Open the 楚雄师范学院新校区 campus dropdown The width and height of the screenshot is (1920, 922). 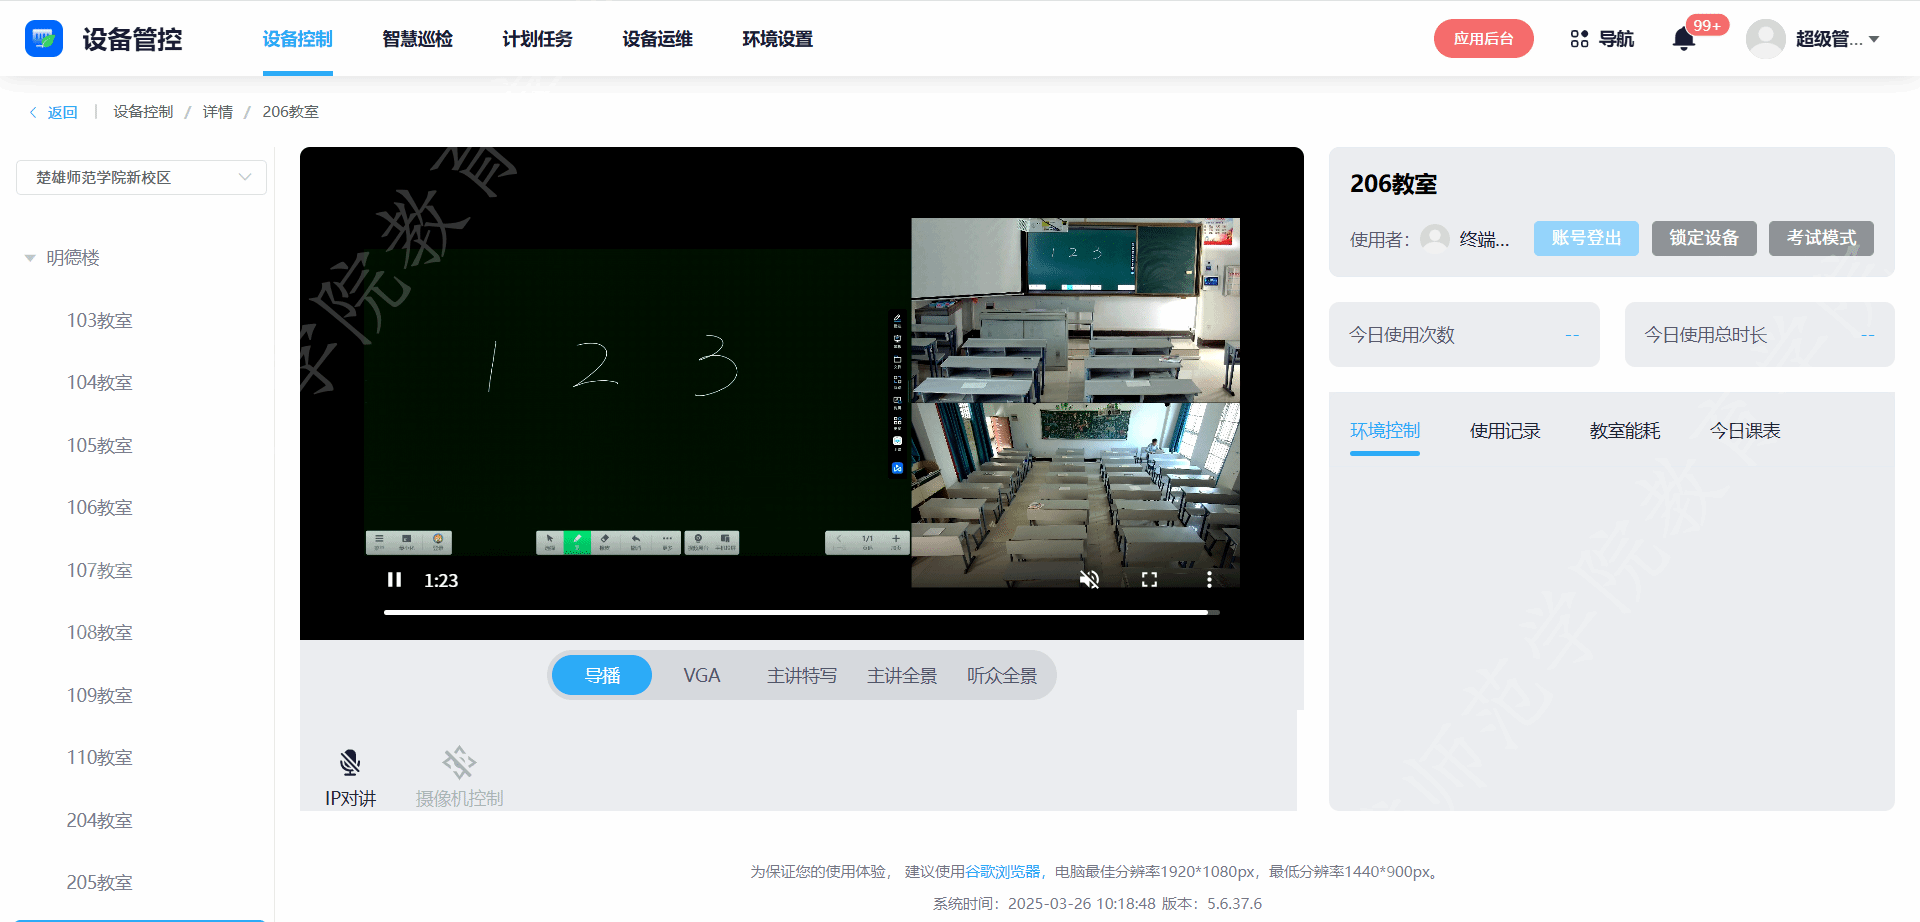(x=141, y=178)
